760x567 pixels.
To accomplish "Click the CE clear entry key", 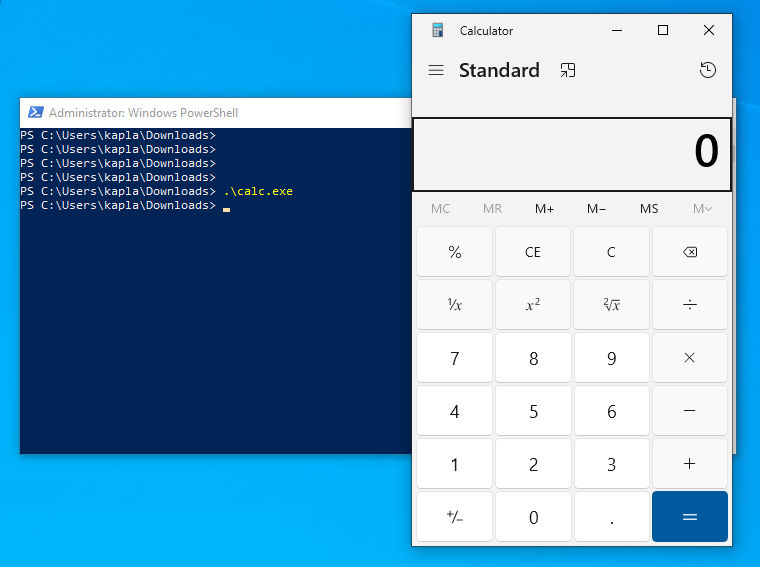I will click(x=533, y=252).
